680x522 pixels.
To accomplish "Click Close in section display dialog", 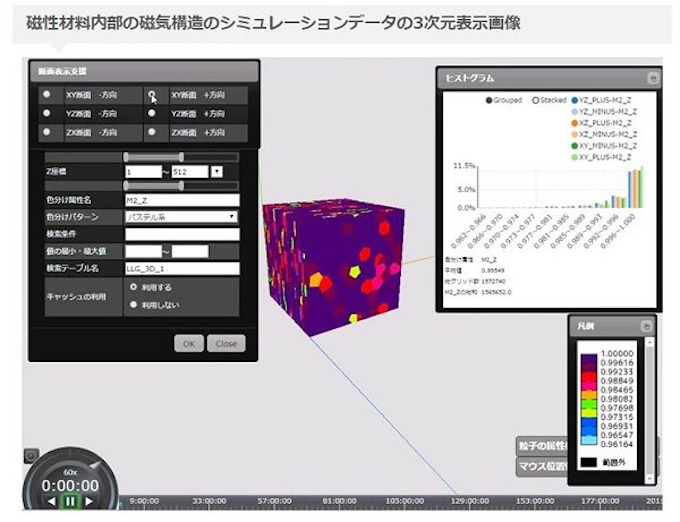I will coord(225,343).
